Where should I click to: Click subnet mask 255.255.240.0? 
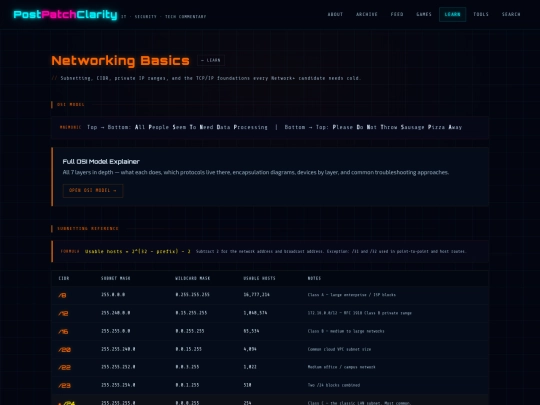tap(118, 349)
